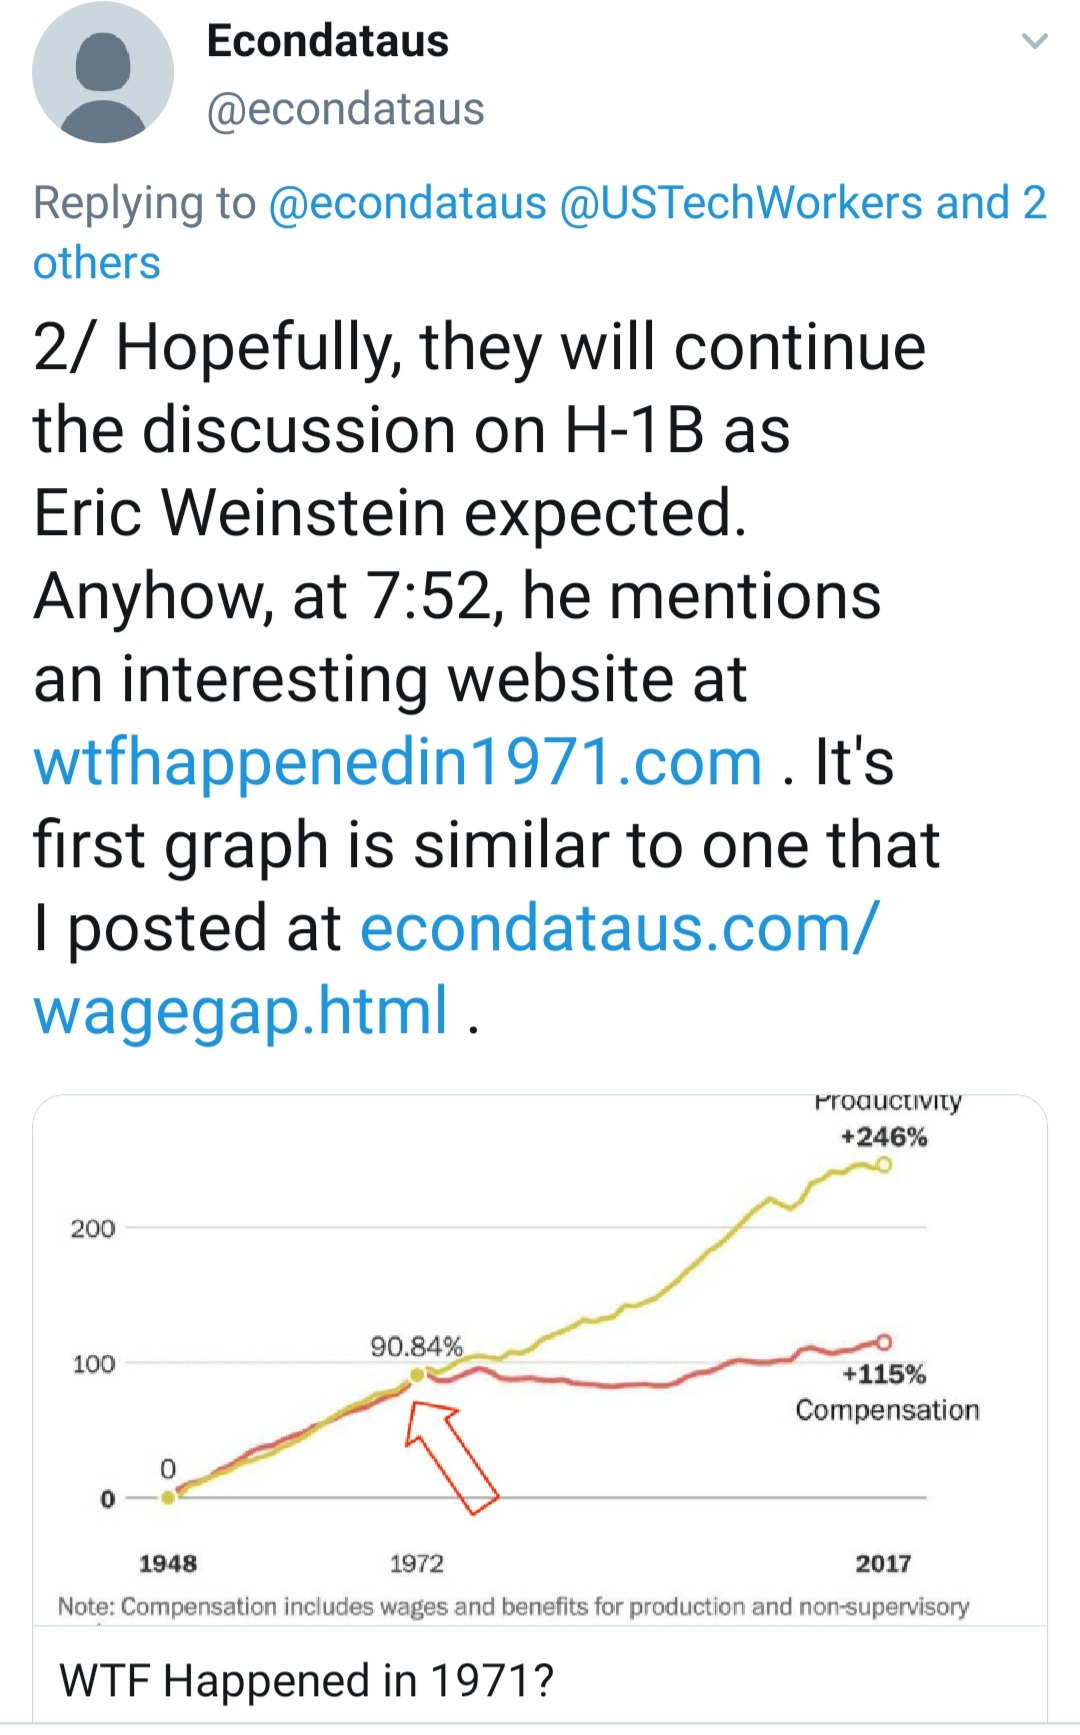Viewport: 1080px width, 1735px height.
Task: Open the 'WTF Happened in 1971?' card title
Action: point(306,1680)
